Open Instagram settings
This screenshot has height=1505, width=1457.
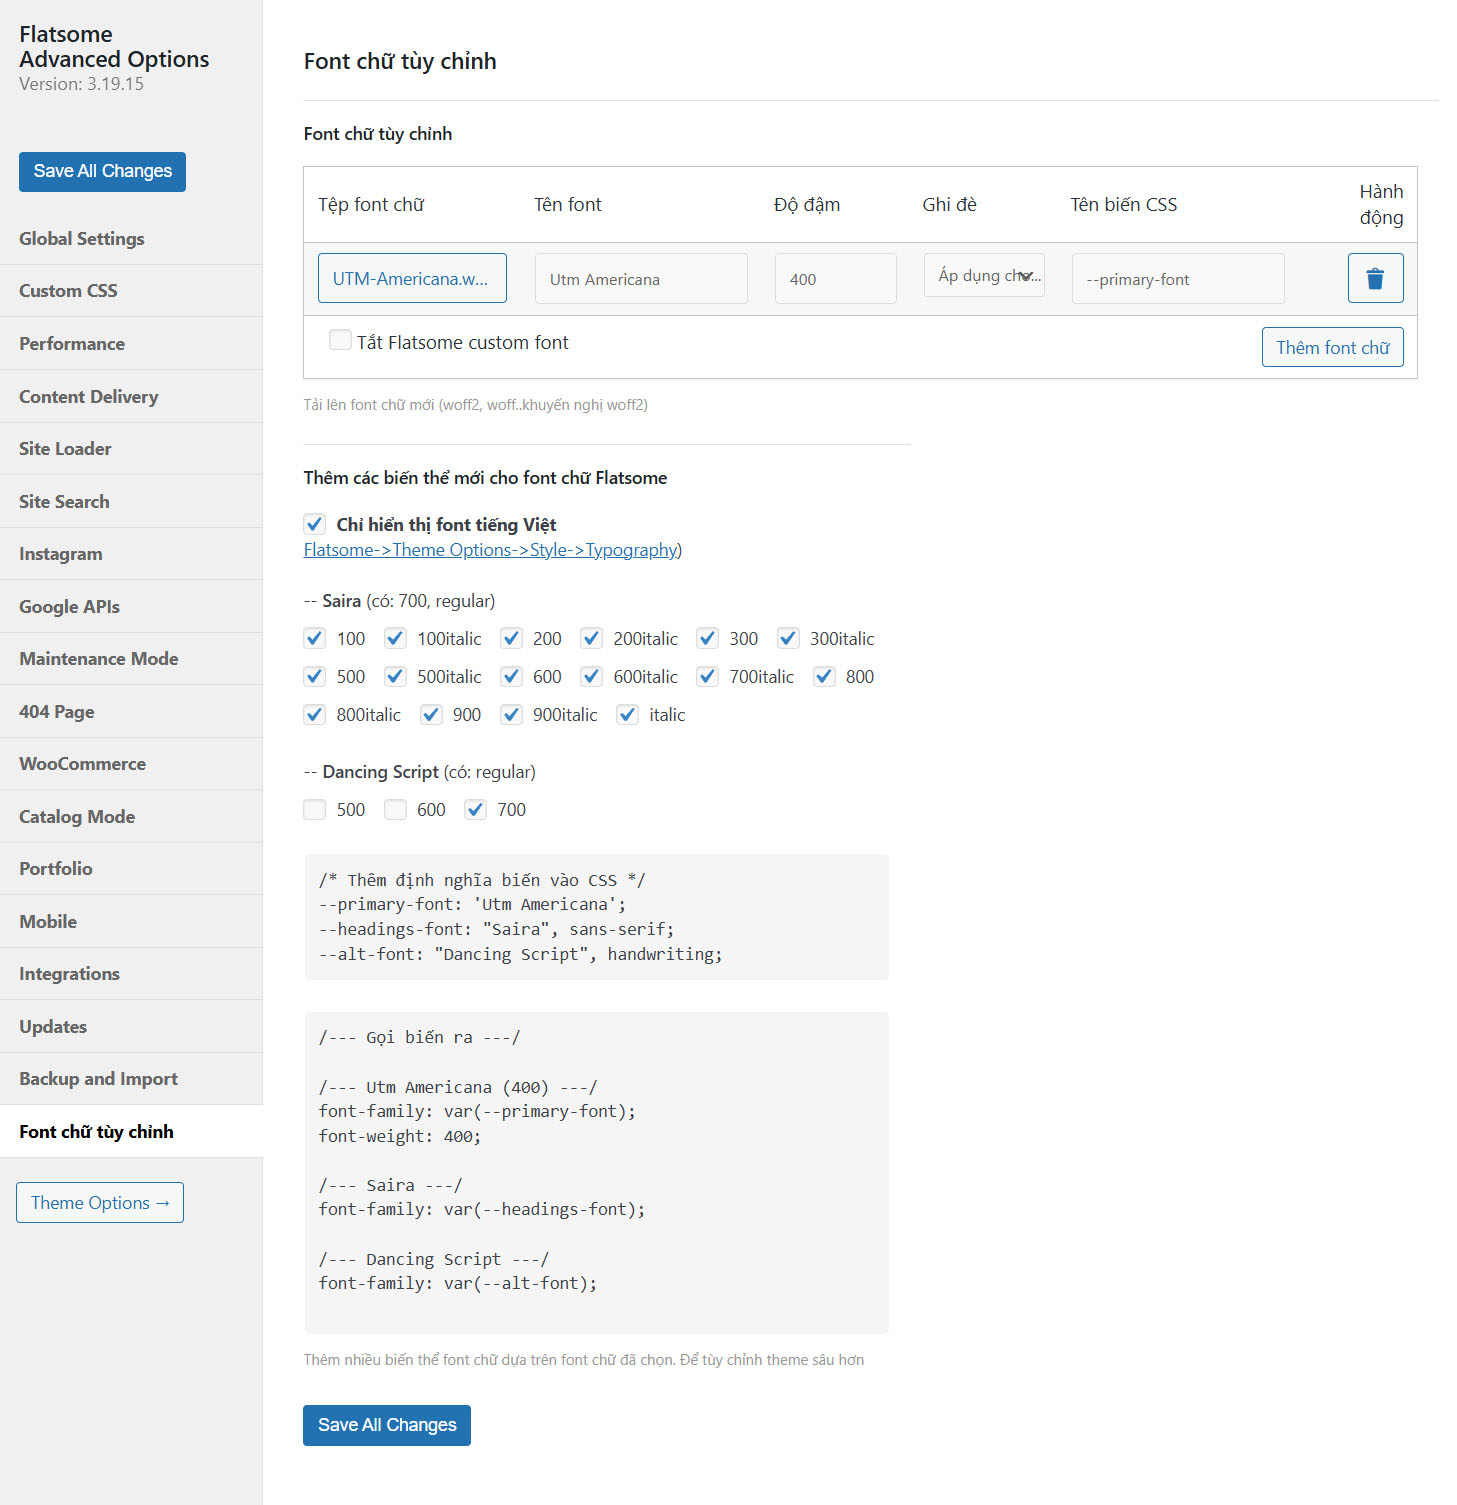click(x=131, y=553)
